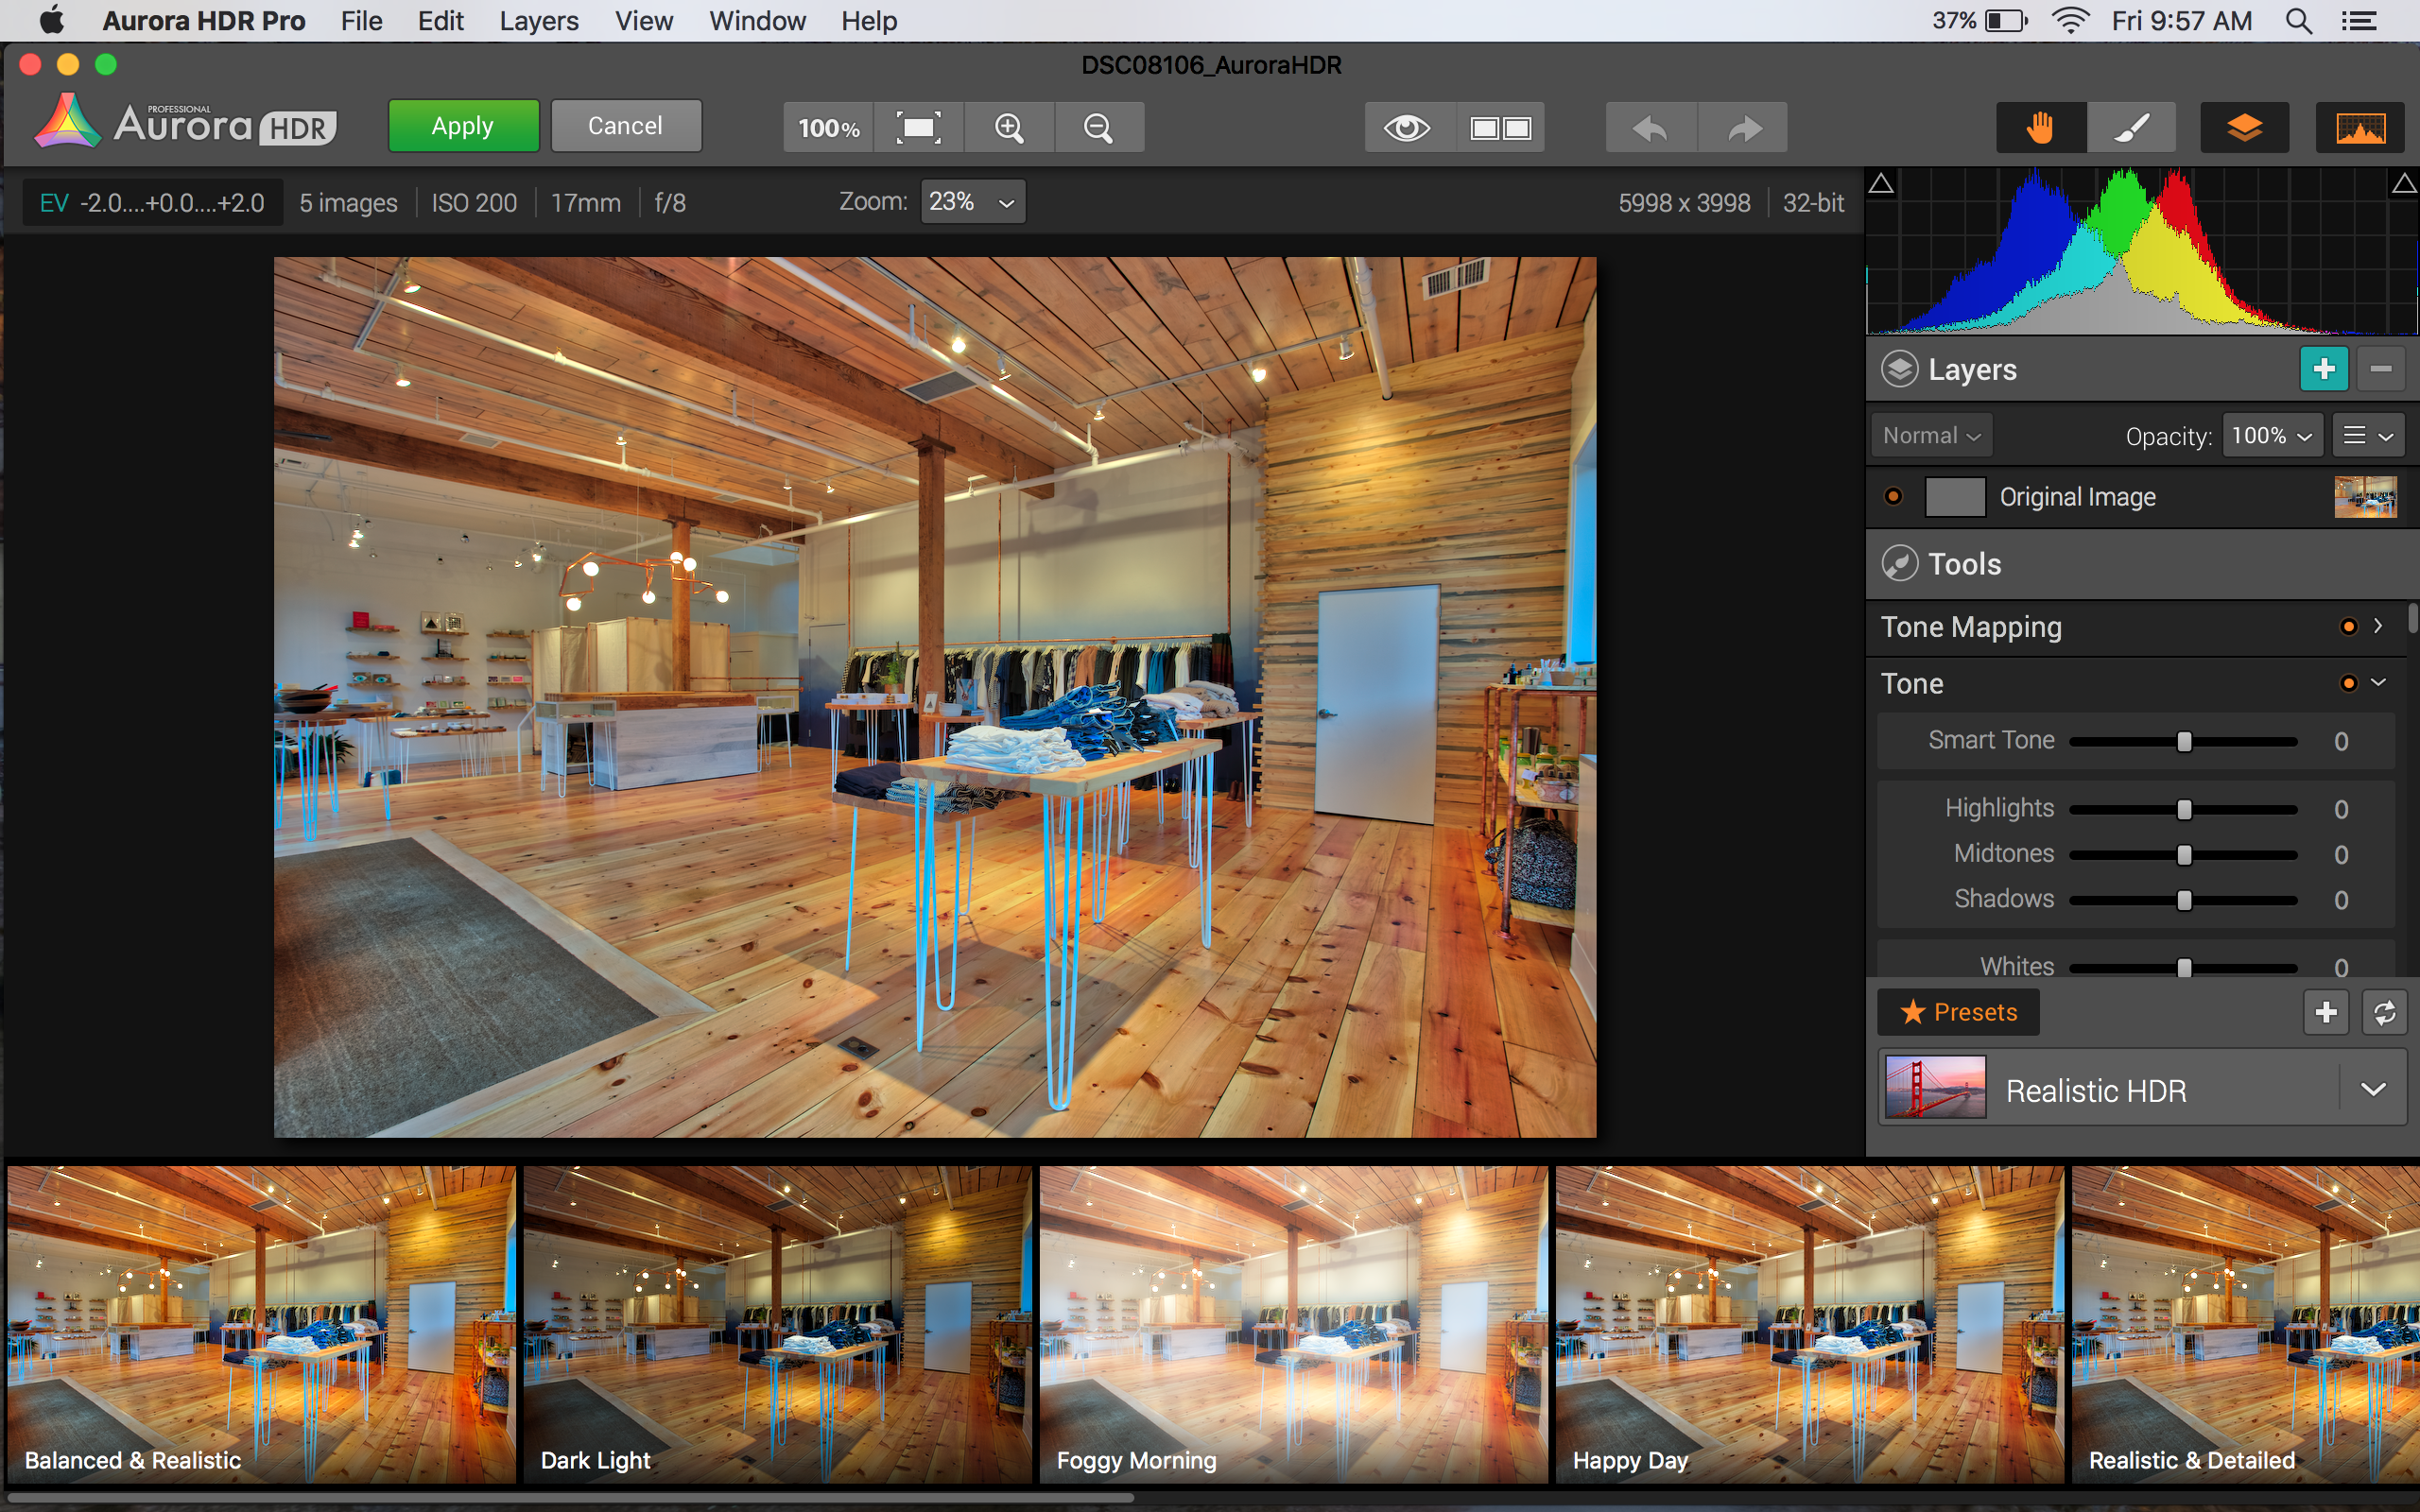The image size is (2420, 1512).
Task: Add a new layer with plus button
Action: click(2323, 369)
